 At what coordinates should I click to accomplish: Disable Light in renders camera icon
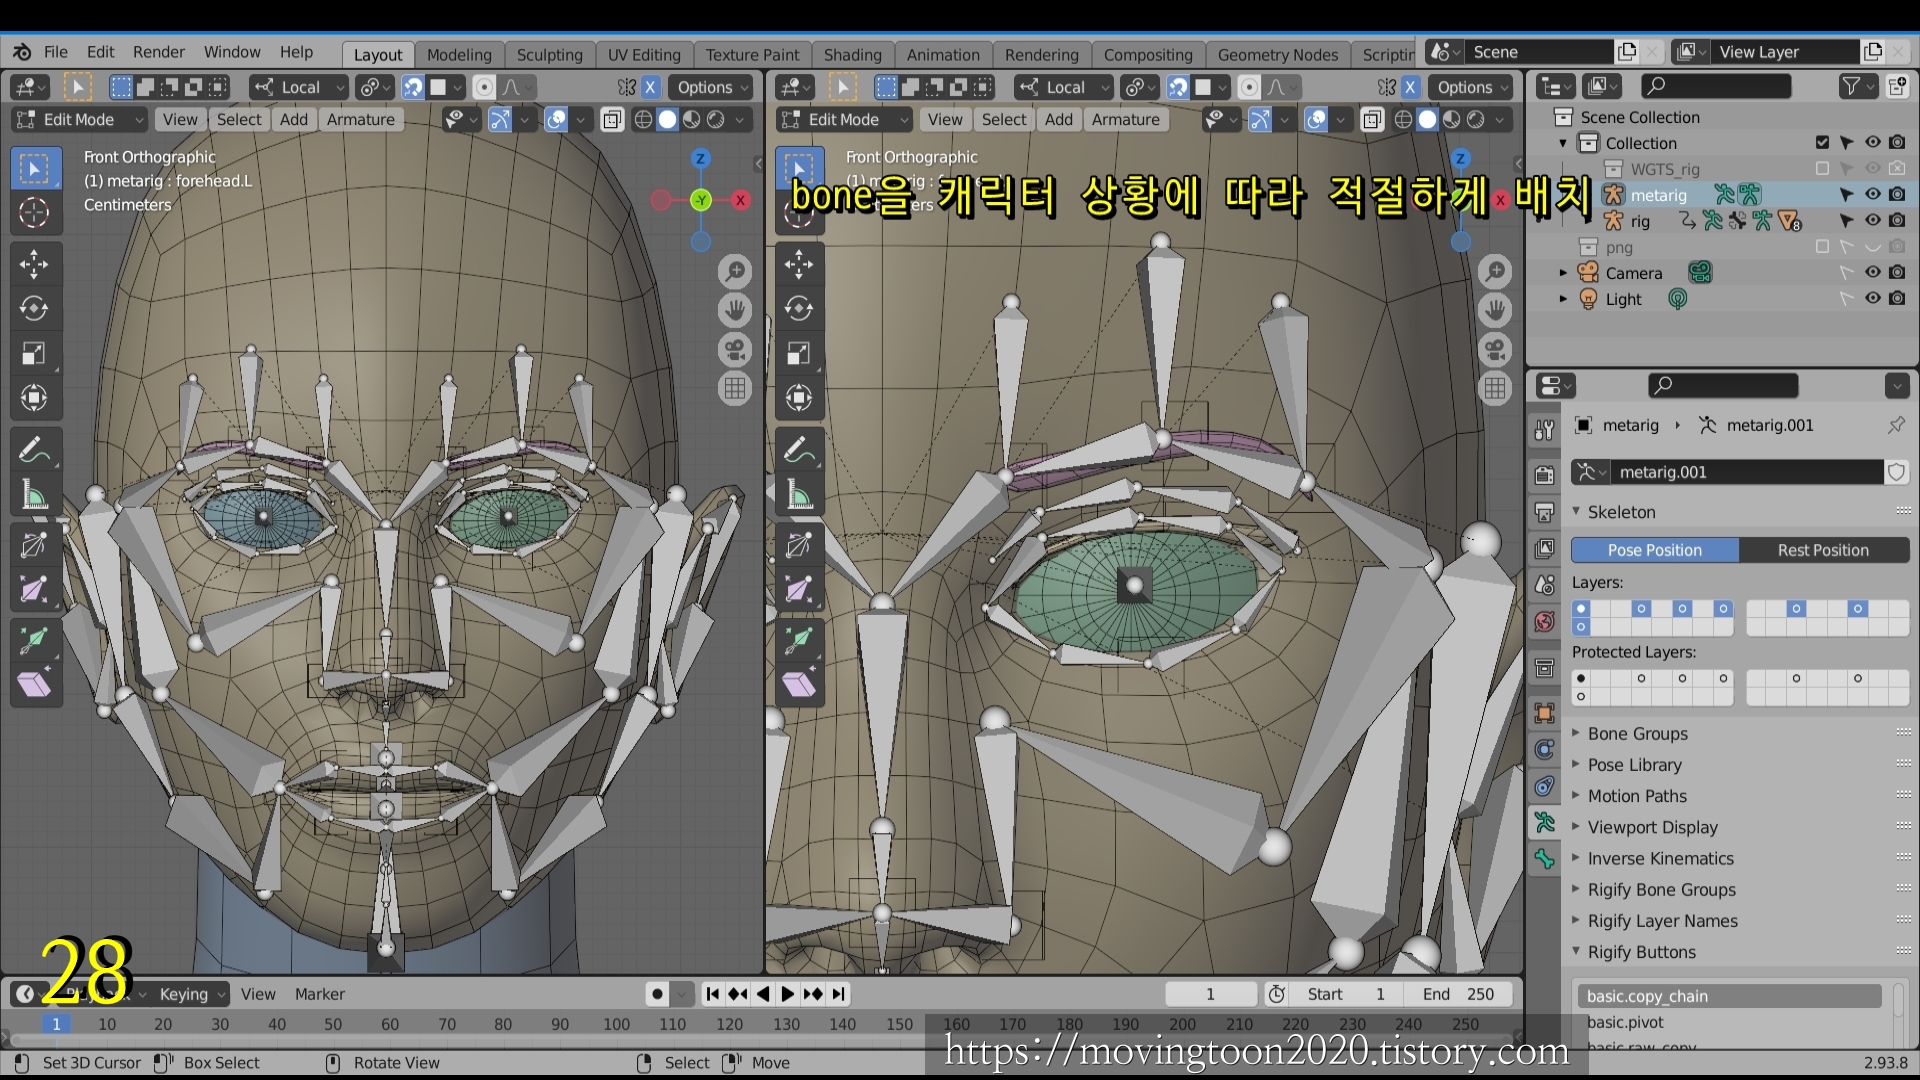(1897, 299)
